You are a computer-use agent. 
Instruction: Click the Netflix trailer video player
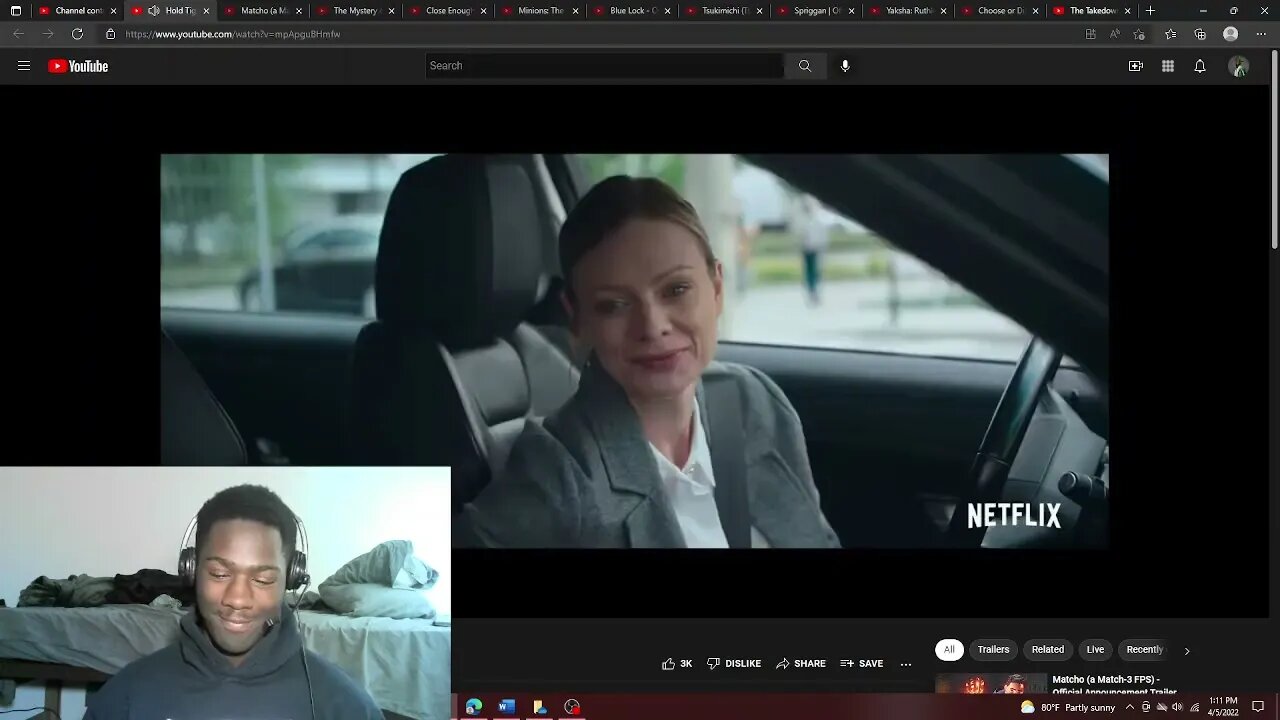634,351
